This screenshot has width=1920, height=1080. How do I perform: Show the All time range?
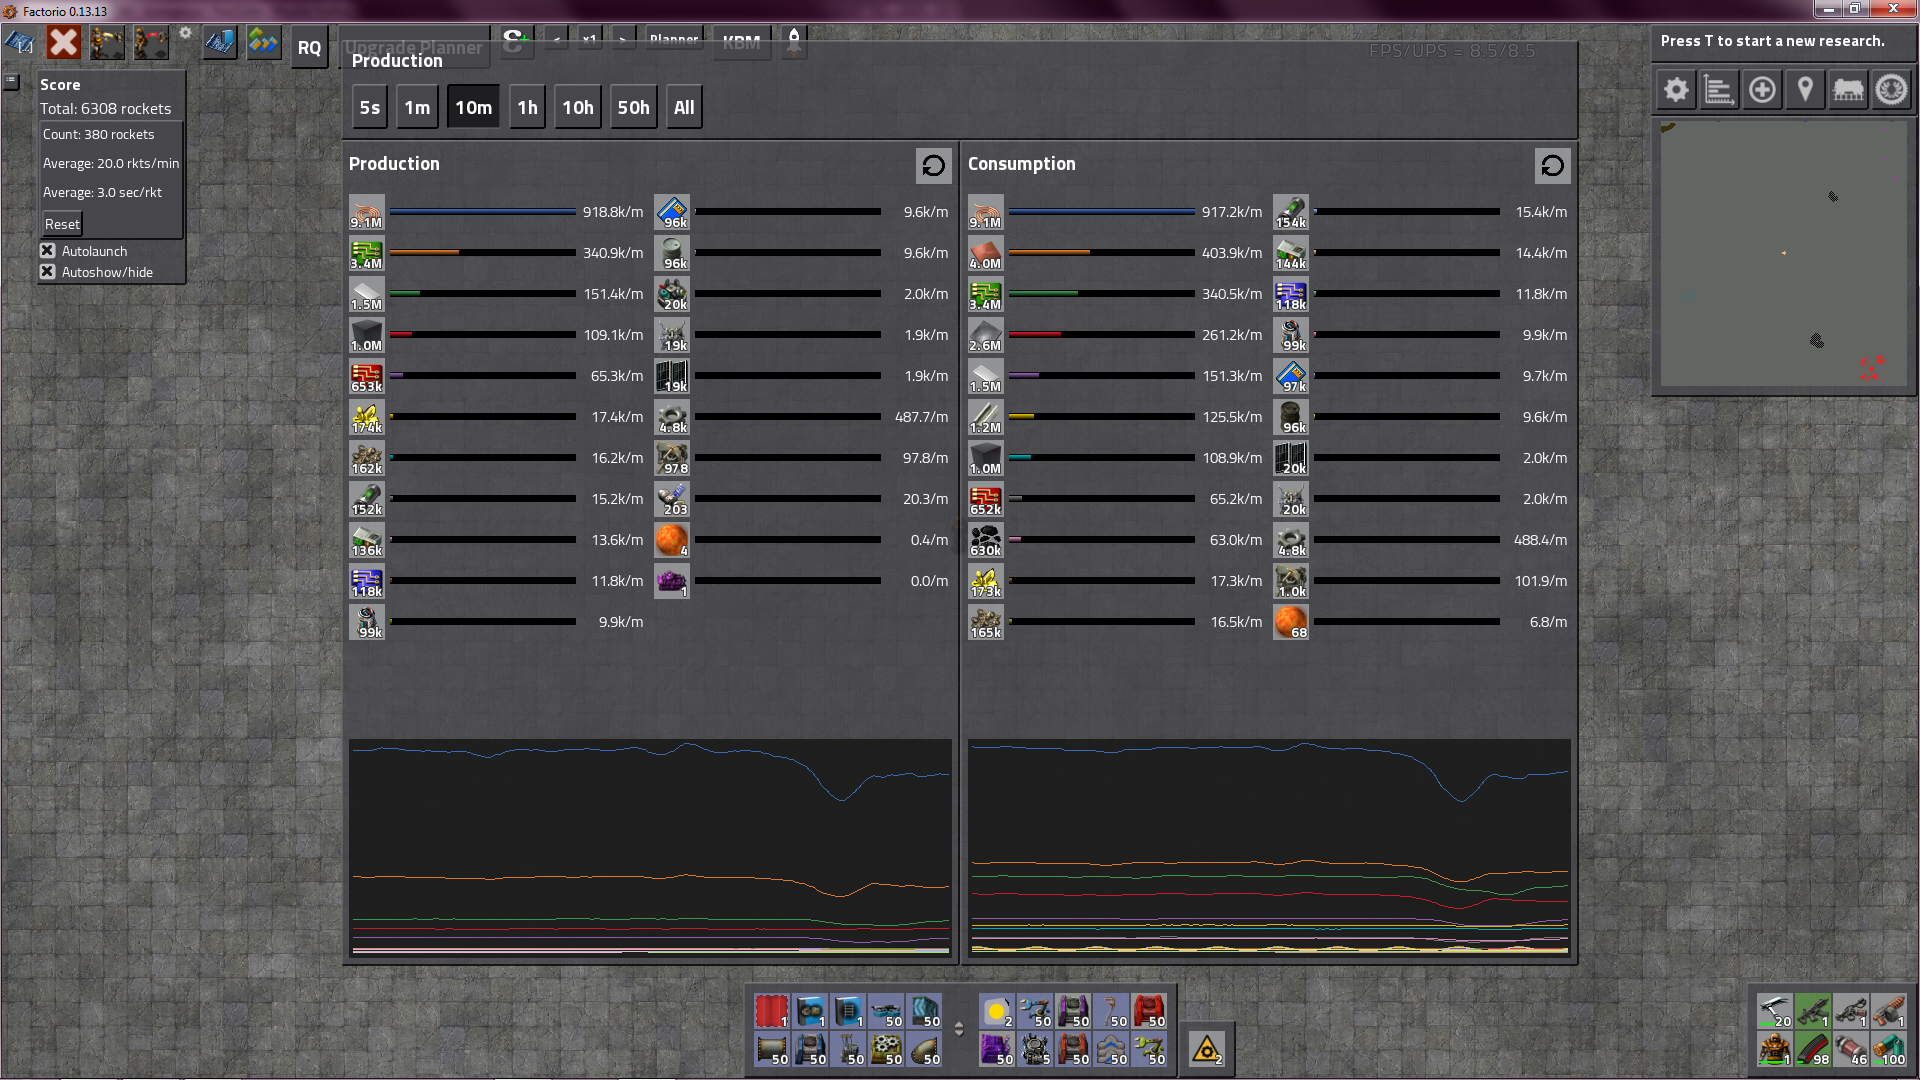pos(684,108)
